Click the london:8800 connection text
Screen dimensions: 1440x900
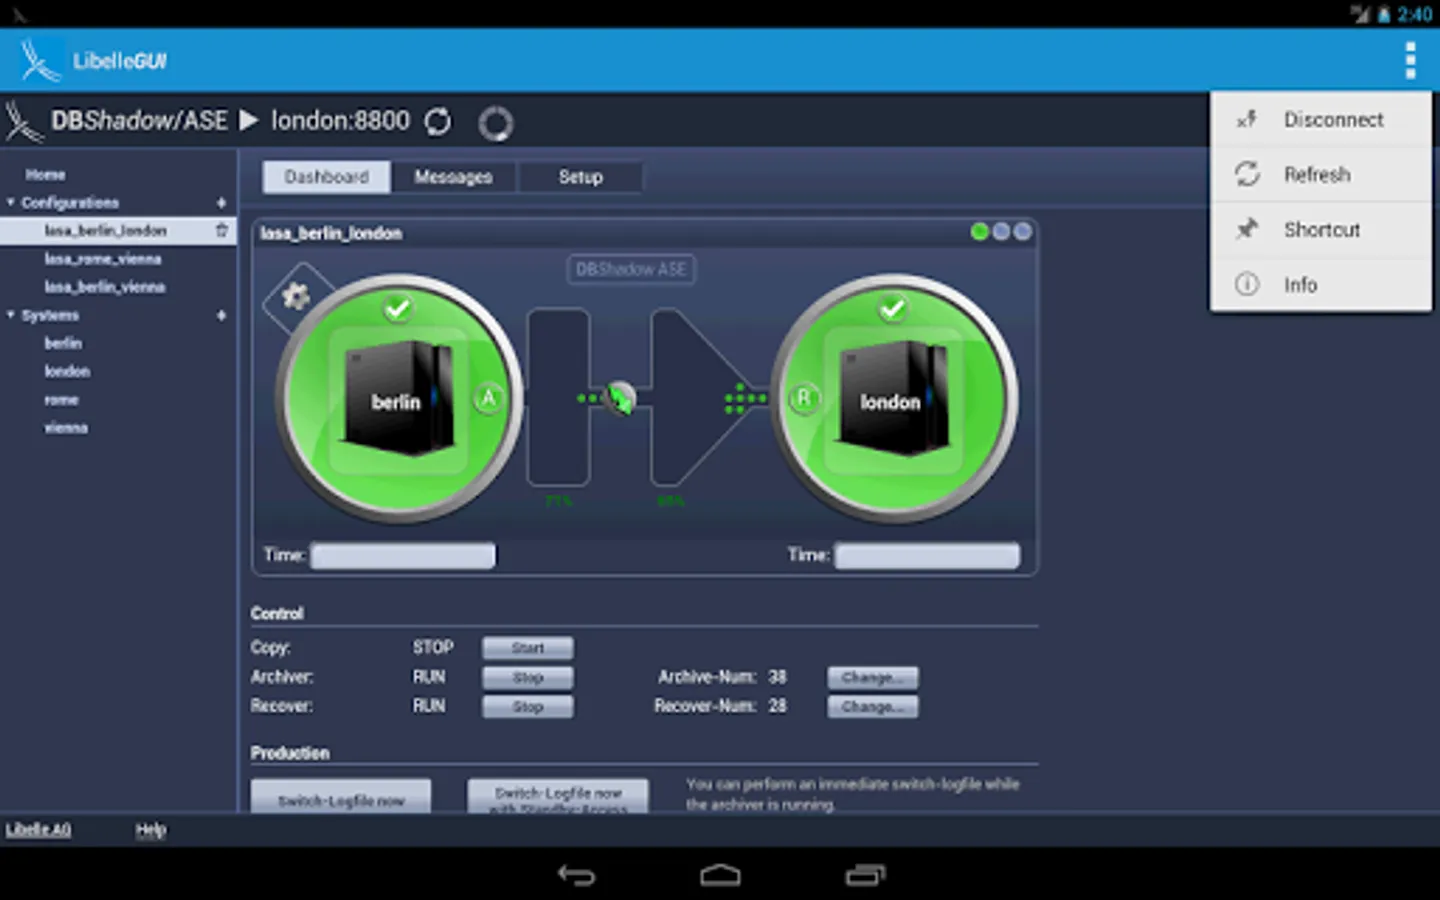[340, 121]
